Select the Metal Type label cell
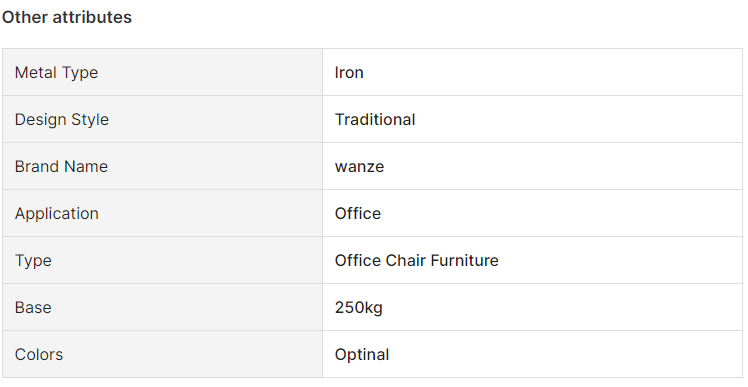The width and height of the screenshot is (748, 387). tap(163, 72)
